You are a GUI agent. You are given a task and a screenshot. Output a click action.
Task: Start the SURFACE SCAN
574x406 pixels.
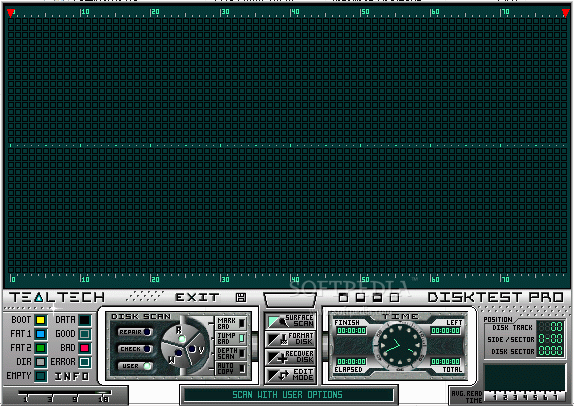coord(290,321)
